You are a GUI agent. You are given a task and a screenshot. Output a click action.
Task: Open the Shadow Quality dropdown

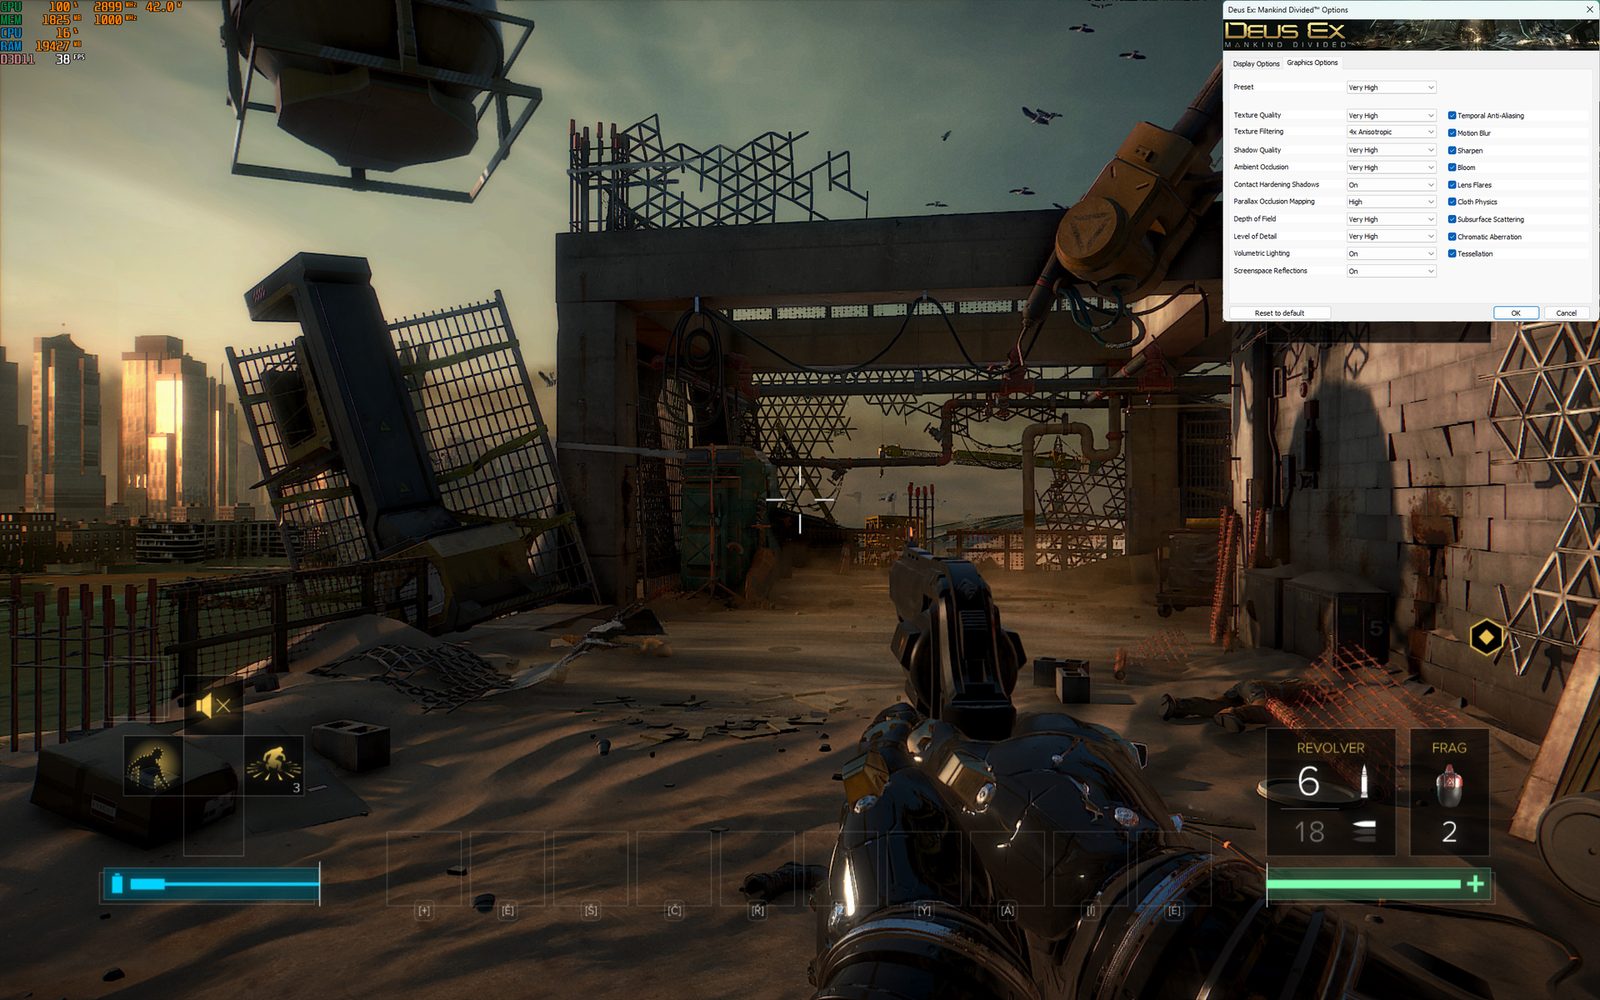coord(1391,150)
